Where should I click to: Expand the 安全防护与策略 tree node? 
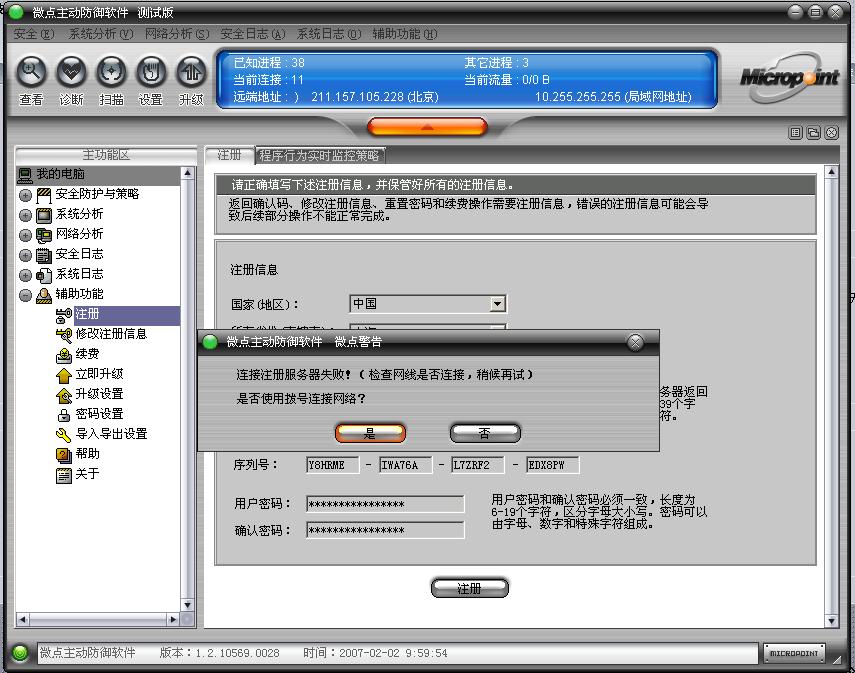coord(25,195)
